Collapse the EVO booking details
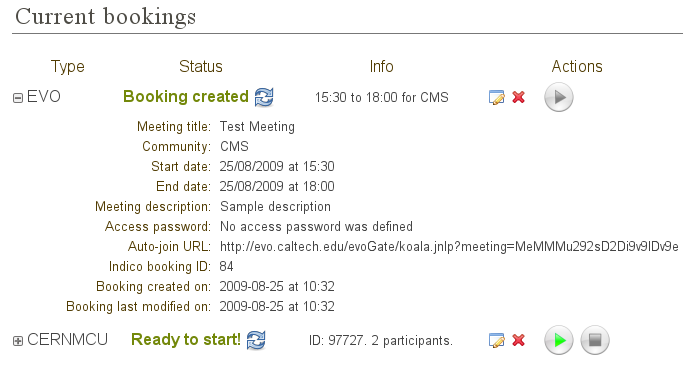This screenshot has height=366, width=683. pos(18,98)
